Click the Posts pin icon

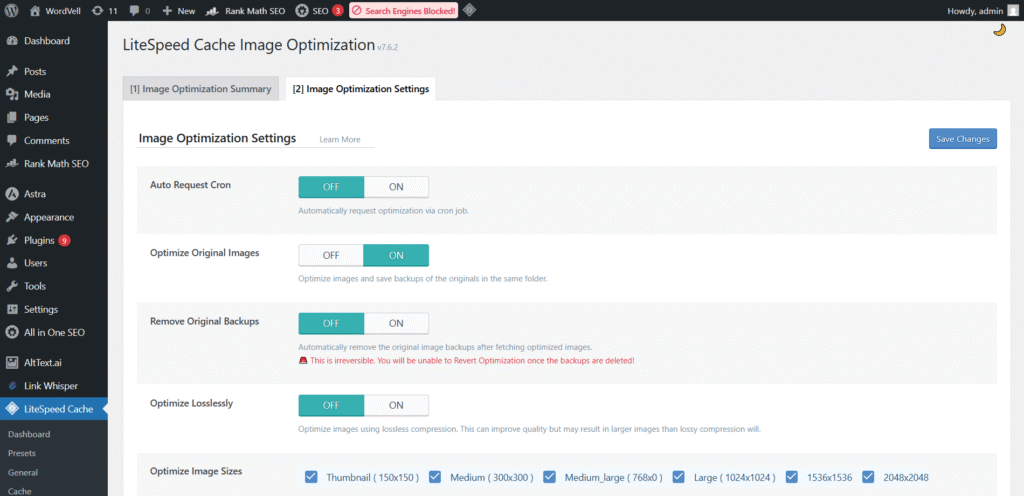[x=11, y=71]
